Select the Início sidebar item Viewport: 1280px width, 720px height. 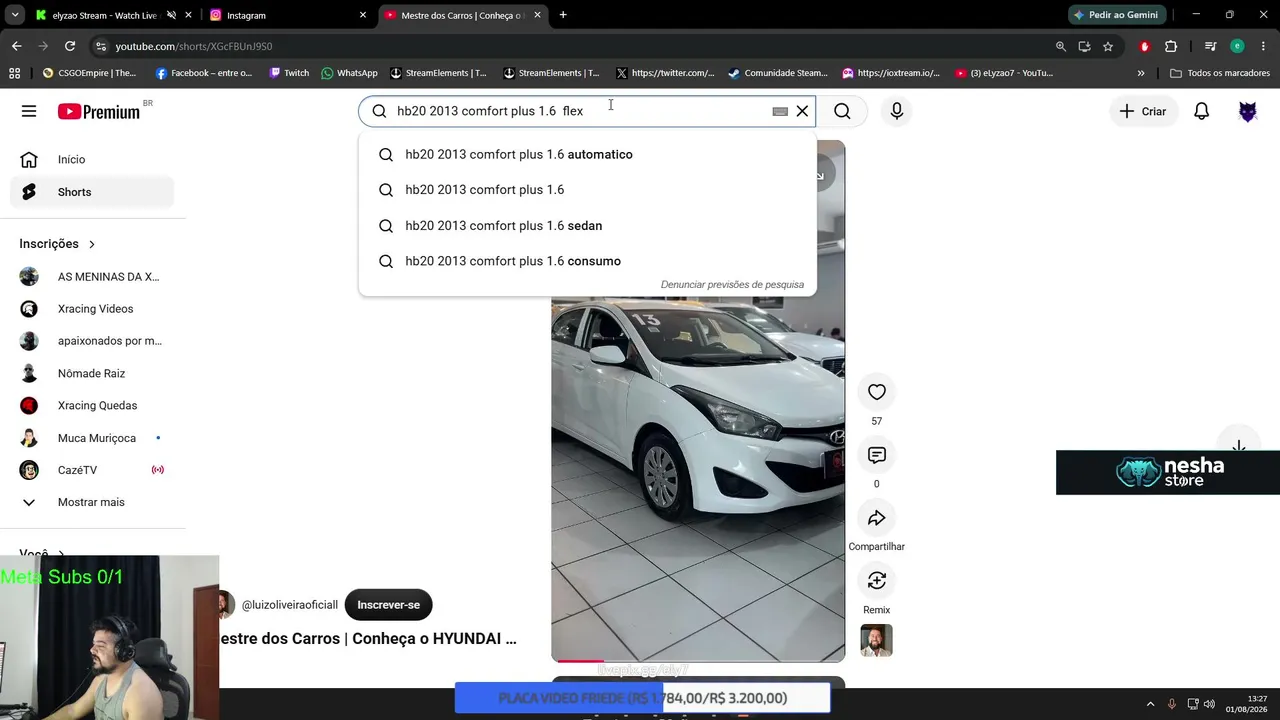point(92,160)
